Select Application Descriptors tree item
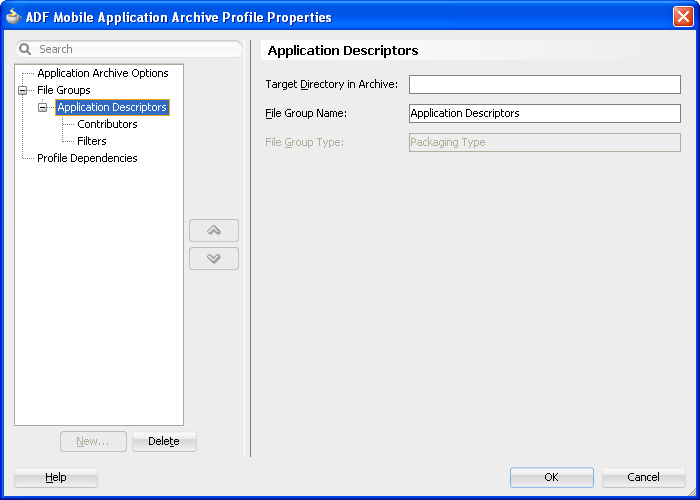Image resolution: width=700 pixels, height=500 pixels. (x=112, y=107)
